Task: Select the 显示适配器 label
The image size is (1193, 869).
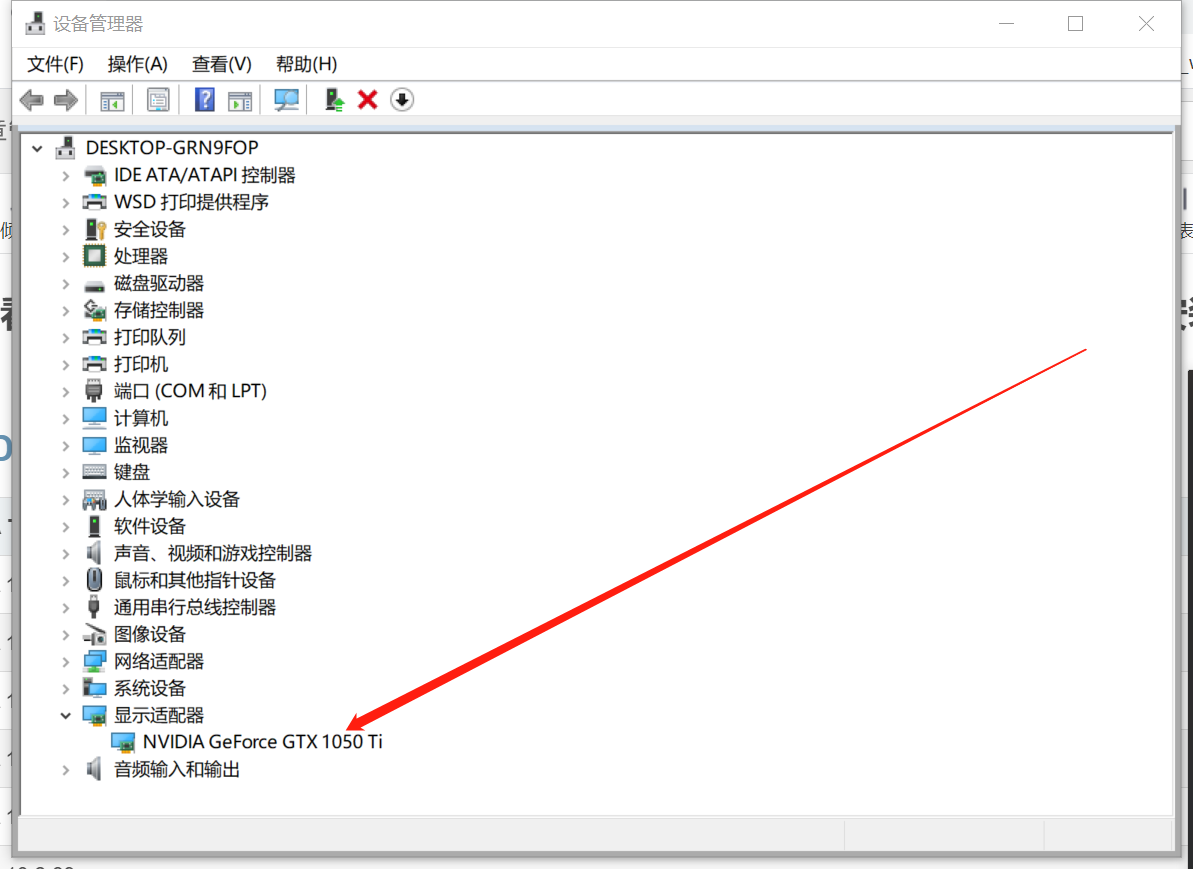Action: click(159, 715)
